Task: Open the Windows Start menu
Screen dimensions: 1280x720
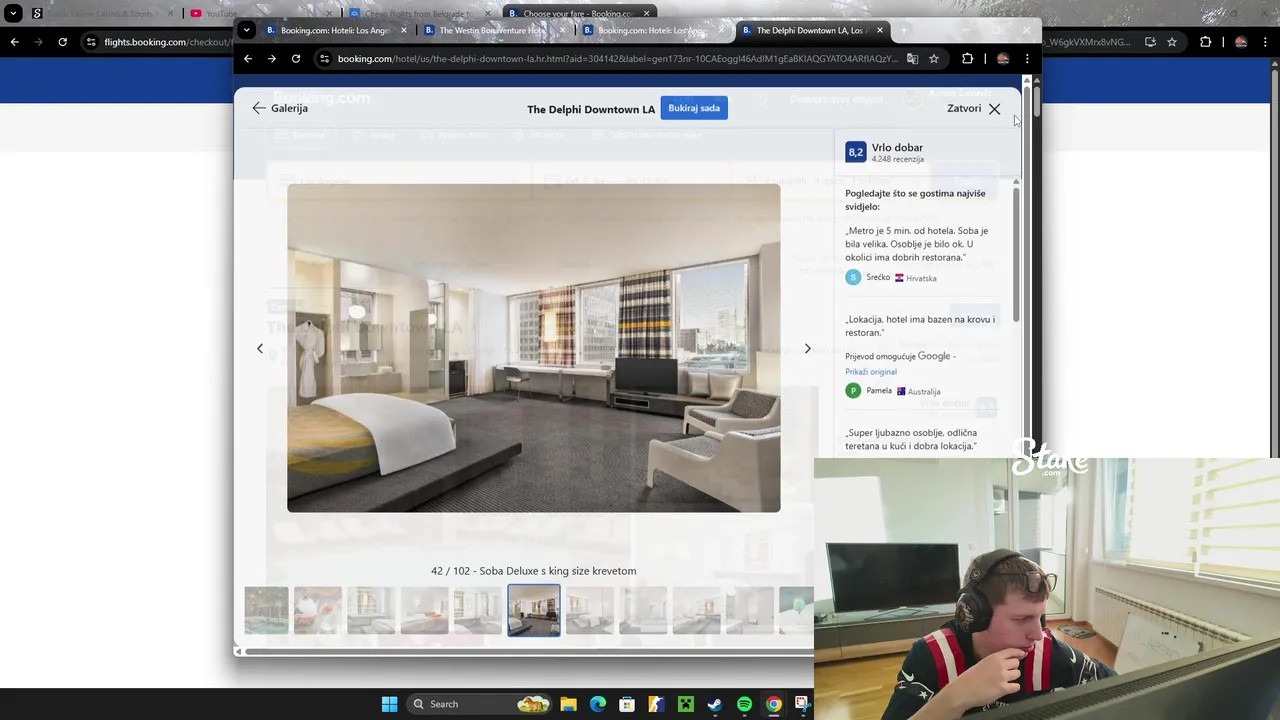Action: pyautogui.click(x=389, y=704)
